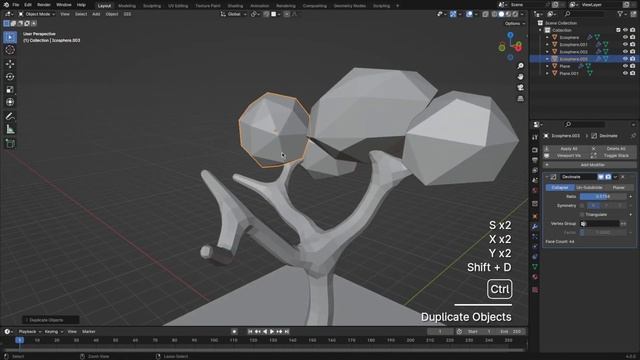Select the Annotate tool
Screen dimensions: 640x360
tap(10, 117)
